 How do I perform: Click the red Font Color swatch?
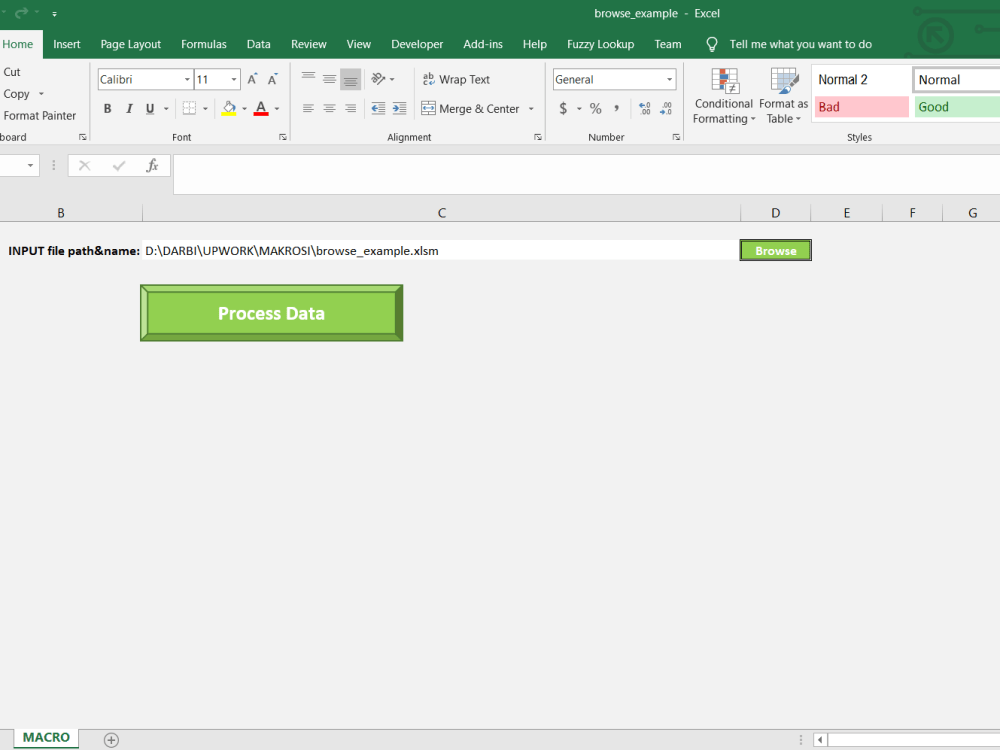tap(259, 114)
